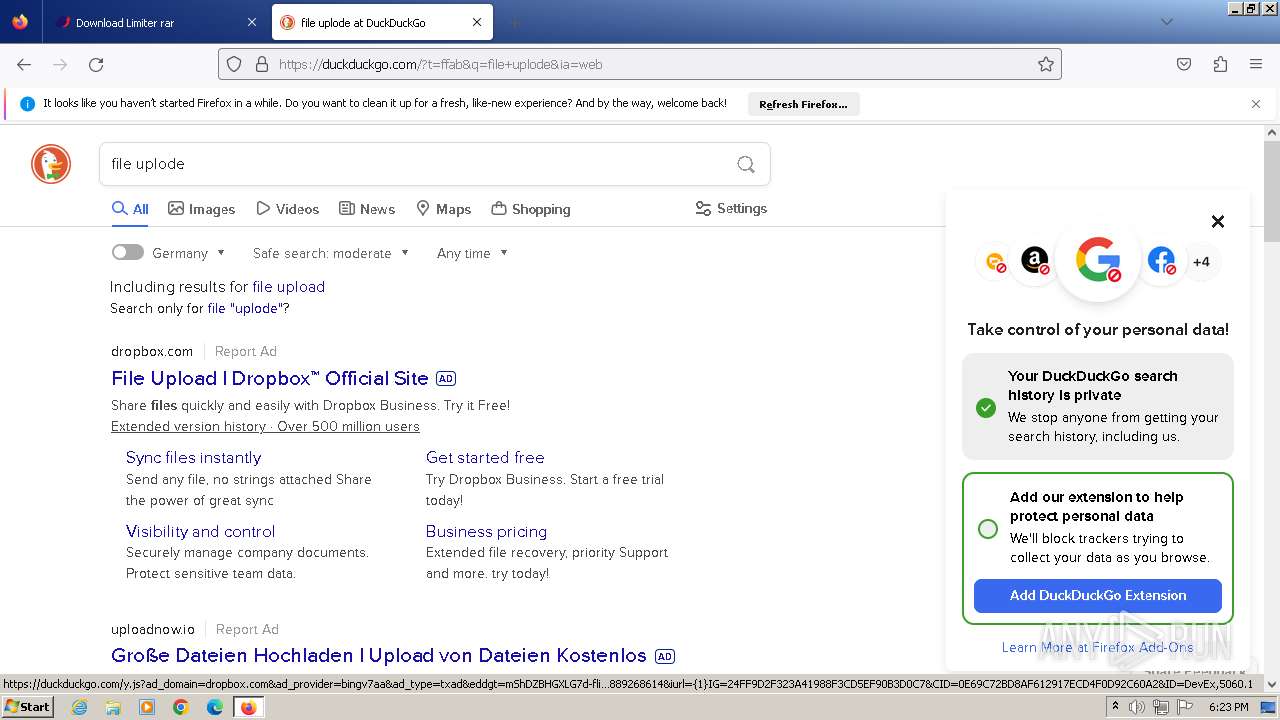Image resolution: width=1280 pixels, height=720 pixels.
Task: Click the site security padlock icon
Action: coord(262,64)
